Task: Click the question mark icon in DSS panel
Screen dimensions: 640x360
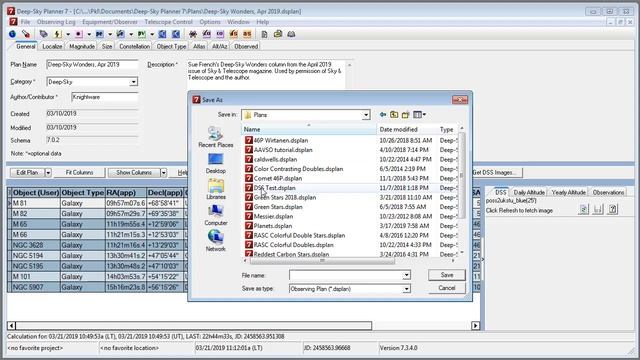Action: pos(612,209)
